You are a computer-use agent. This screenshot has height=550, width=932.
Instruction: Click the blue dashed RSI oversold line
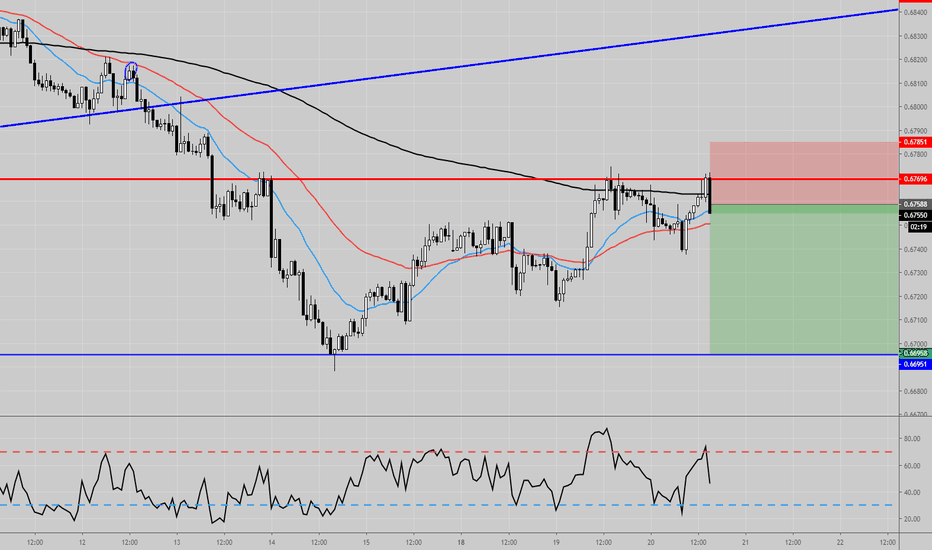[300, 504]
